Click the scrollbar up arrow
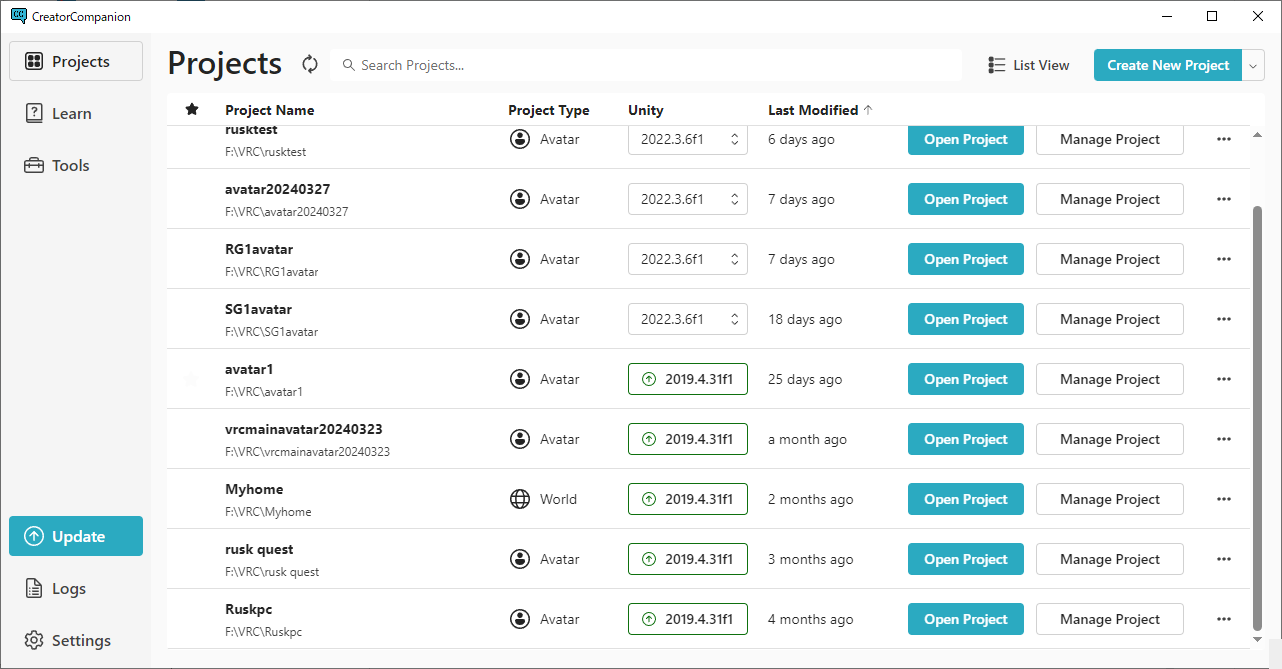The image size is (1282, 669). click(1257, 135)
